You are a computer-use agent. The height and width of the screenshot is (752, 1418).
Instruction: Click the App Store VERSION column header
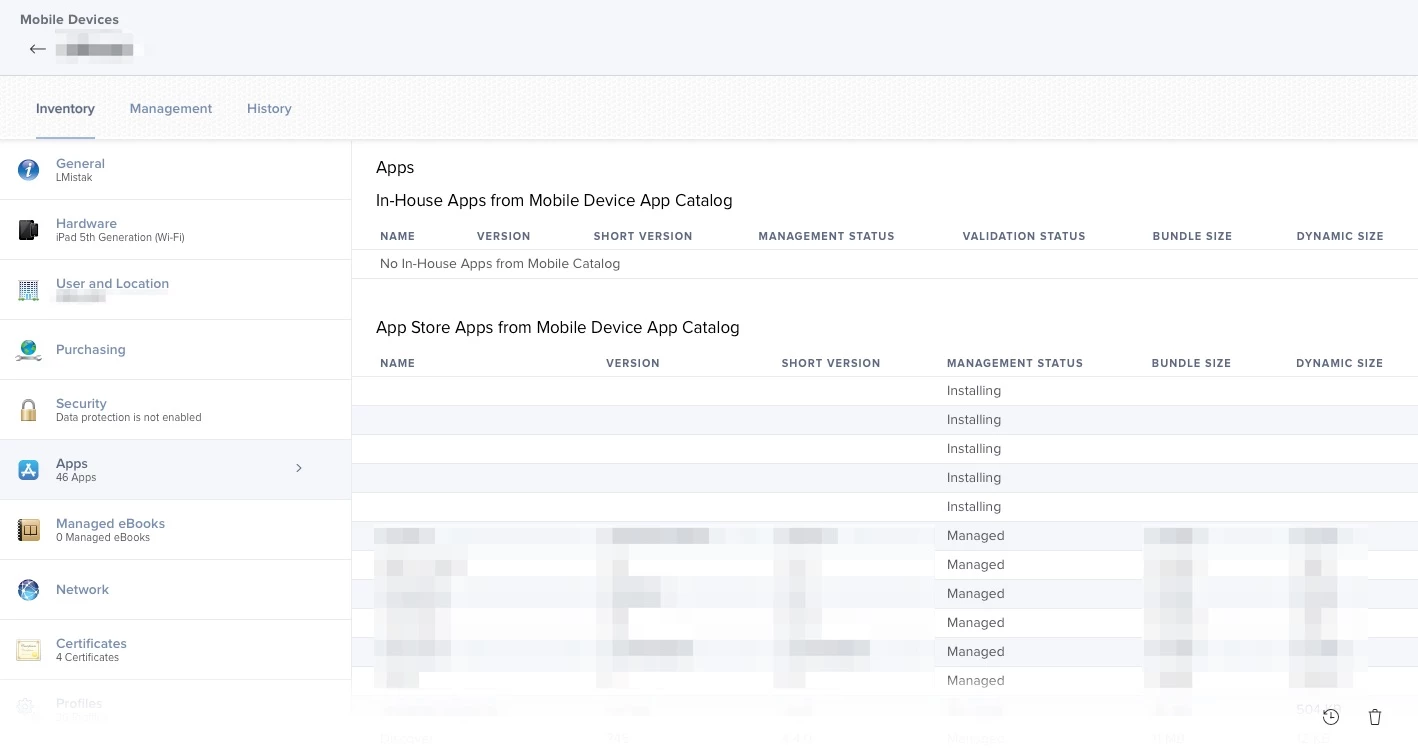tap(633, 363)
